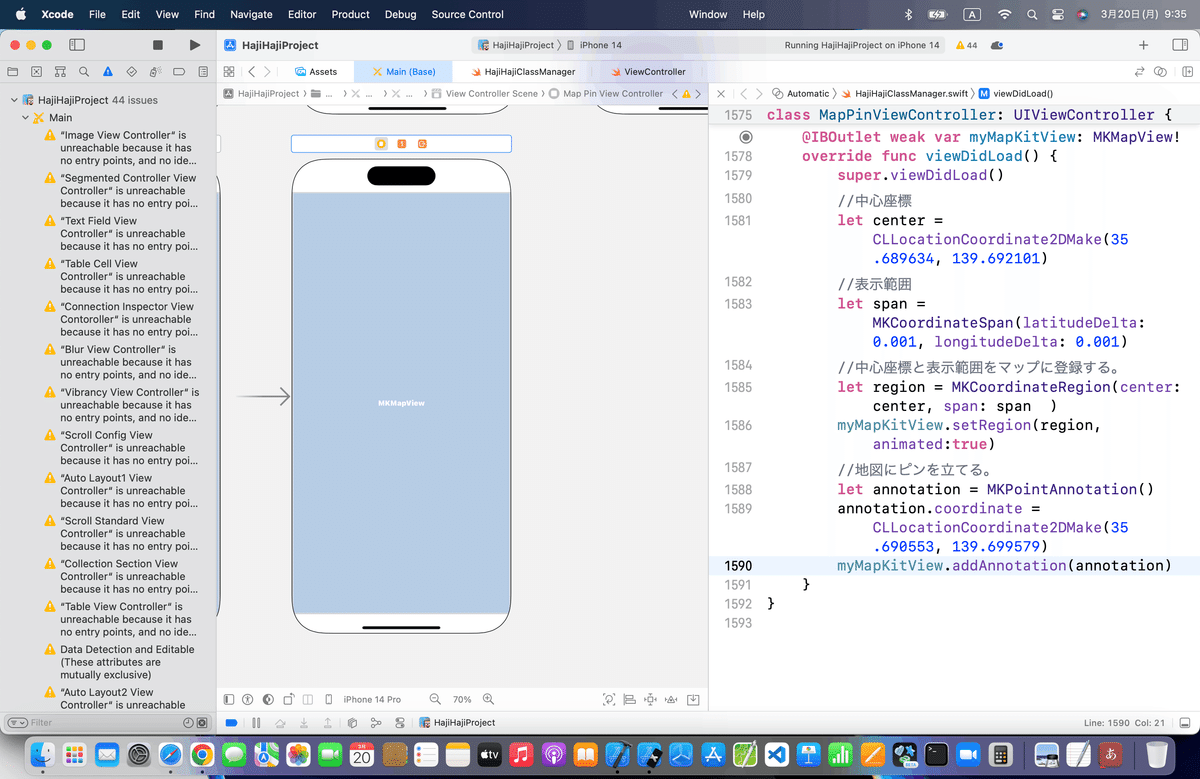1200x779 pixels.
Task: Click the zoom in magnifier on canvas
Action: point(489,699)
